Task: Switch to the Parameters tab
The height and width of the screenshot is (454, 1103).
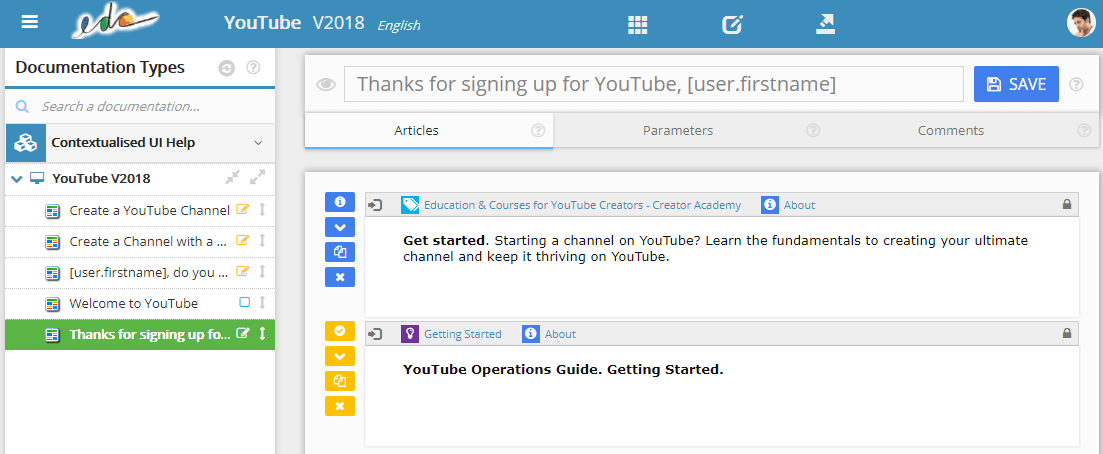Action: [678, 131]
